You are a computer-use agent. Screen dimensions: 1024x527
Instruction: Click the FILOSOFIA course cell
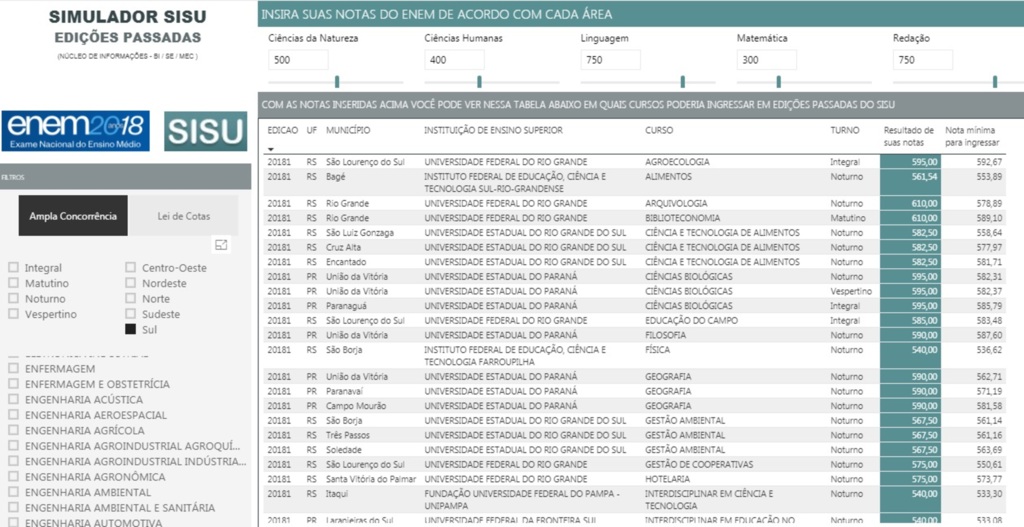click(x=665, y=335)
